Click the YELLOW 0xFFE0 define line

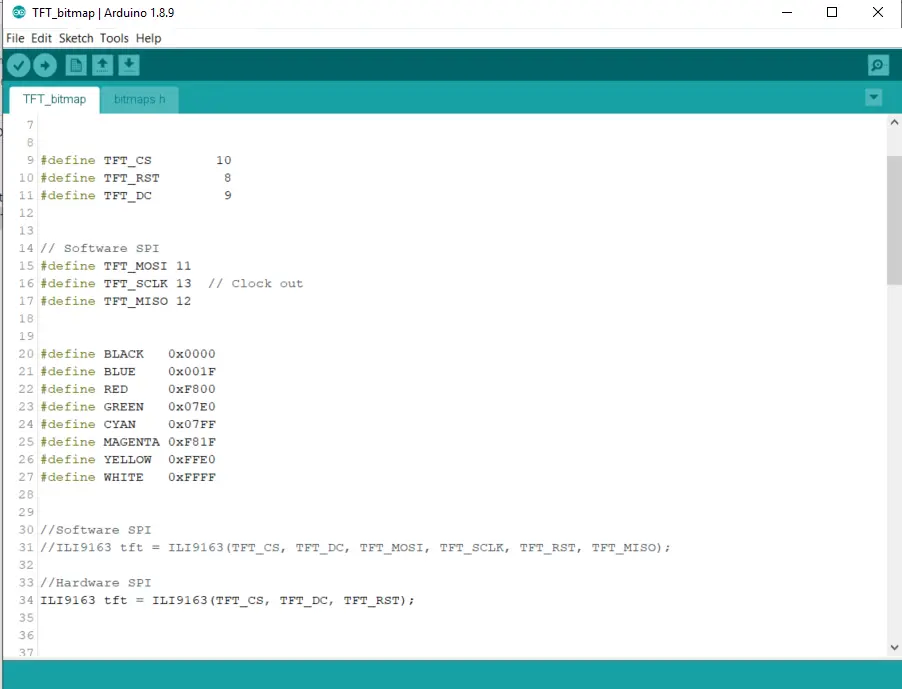pos(128,460)
